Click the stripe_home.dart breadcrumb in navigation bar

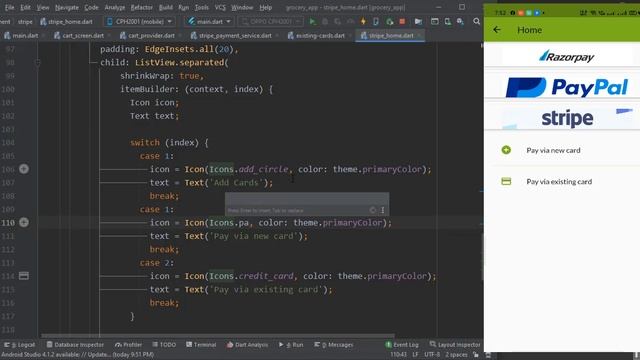click(x=66, y=22)
